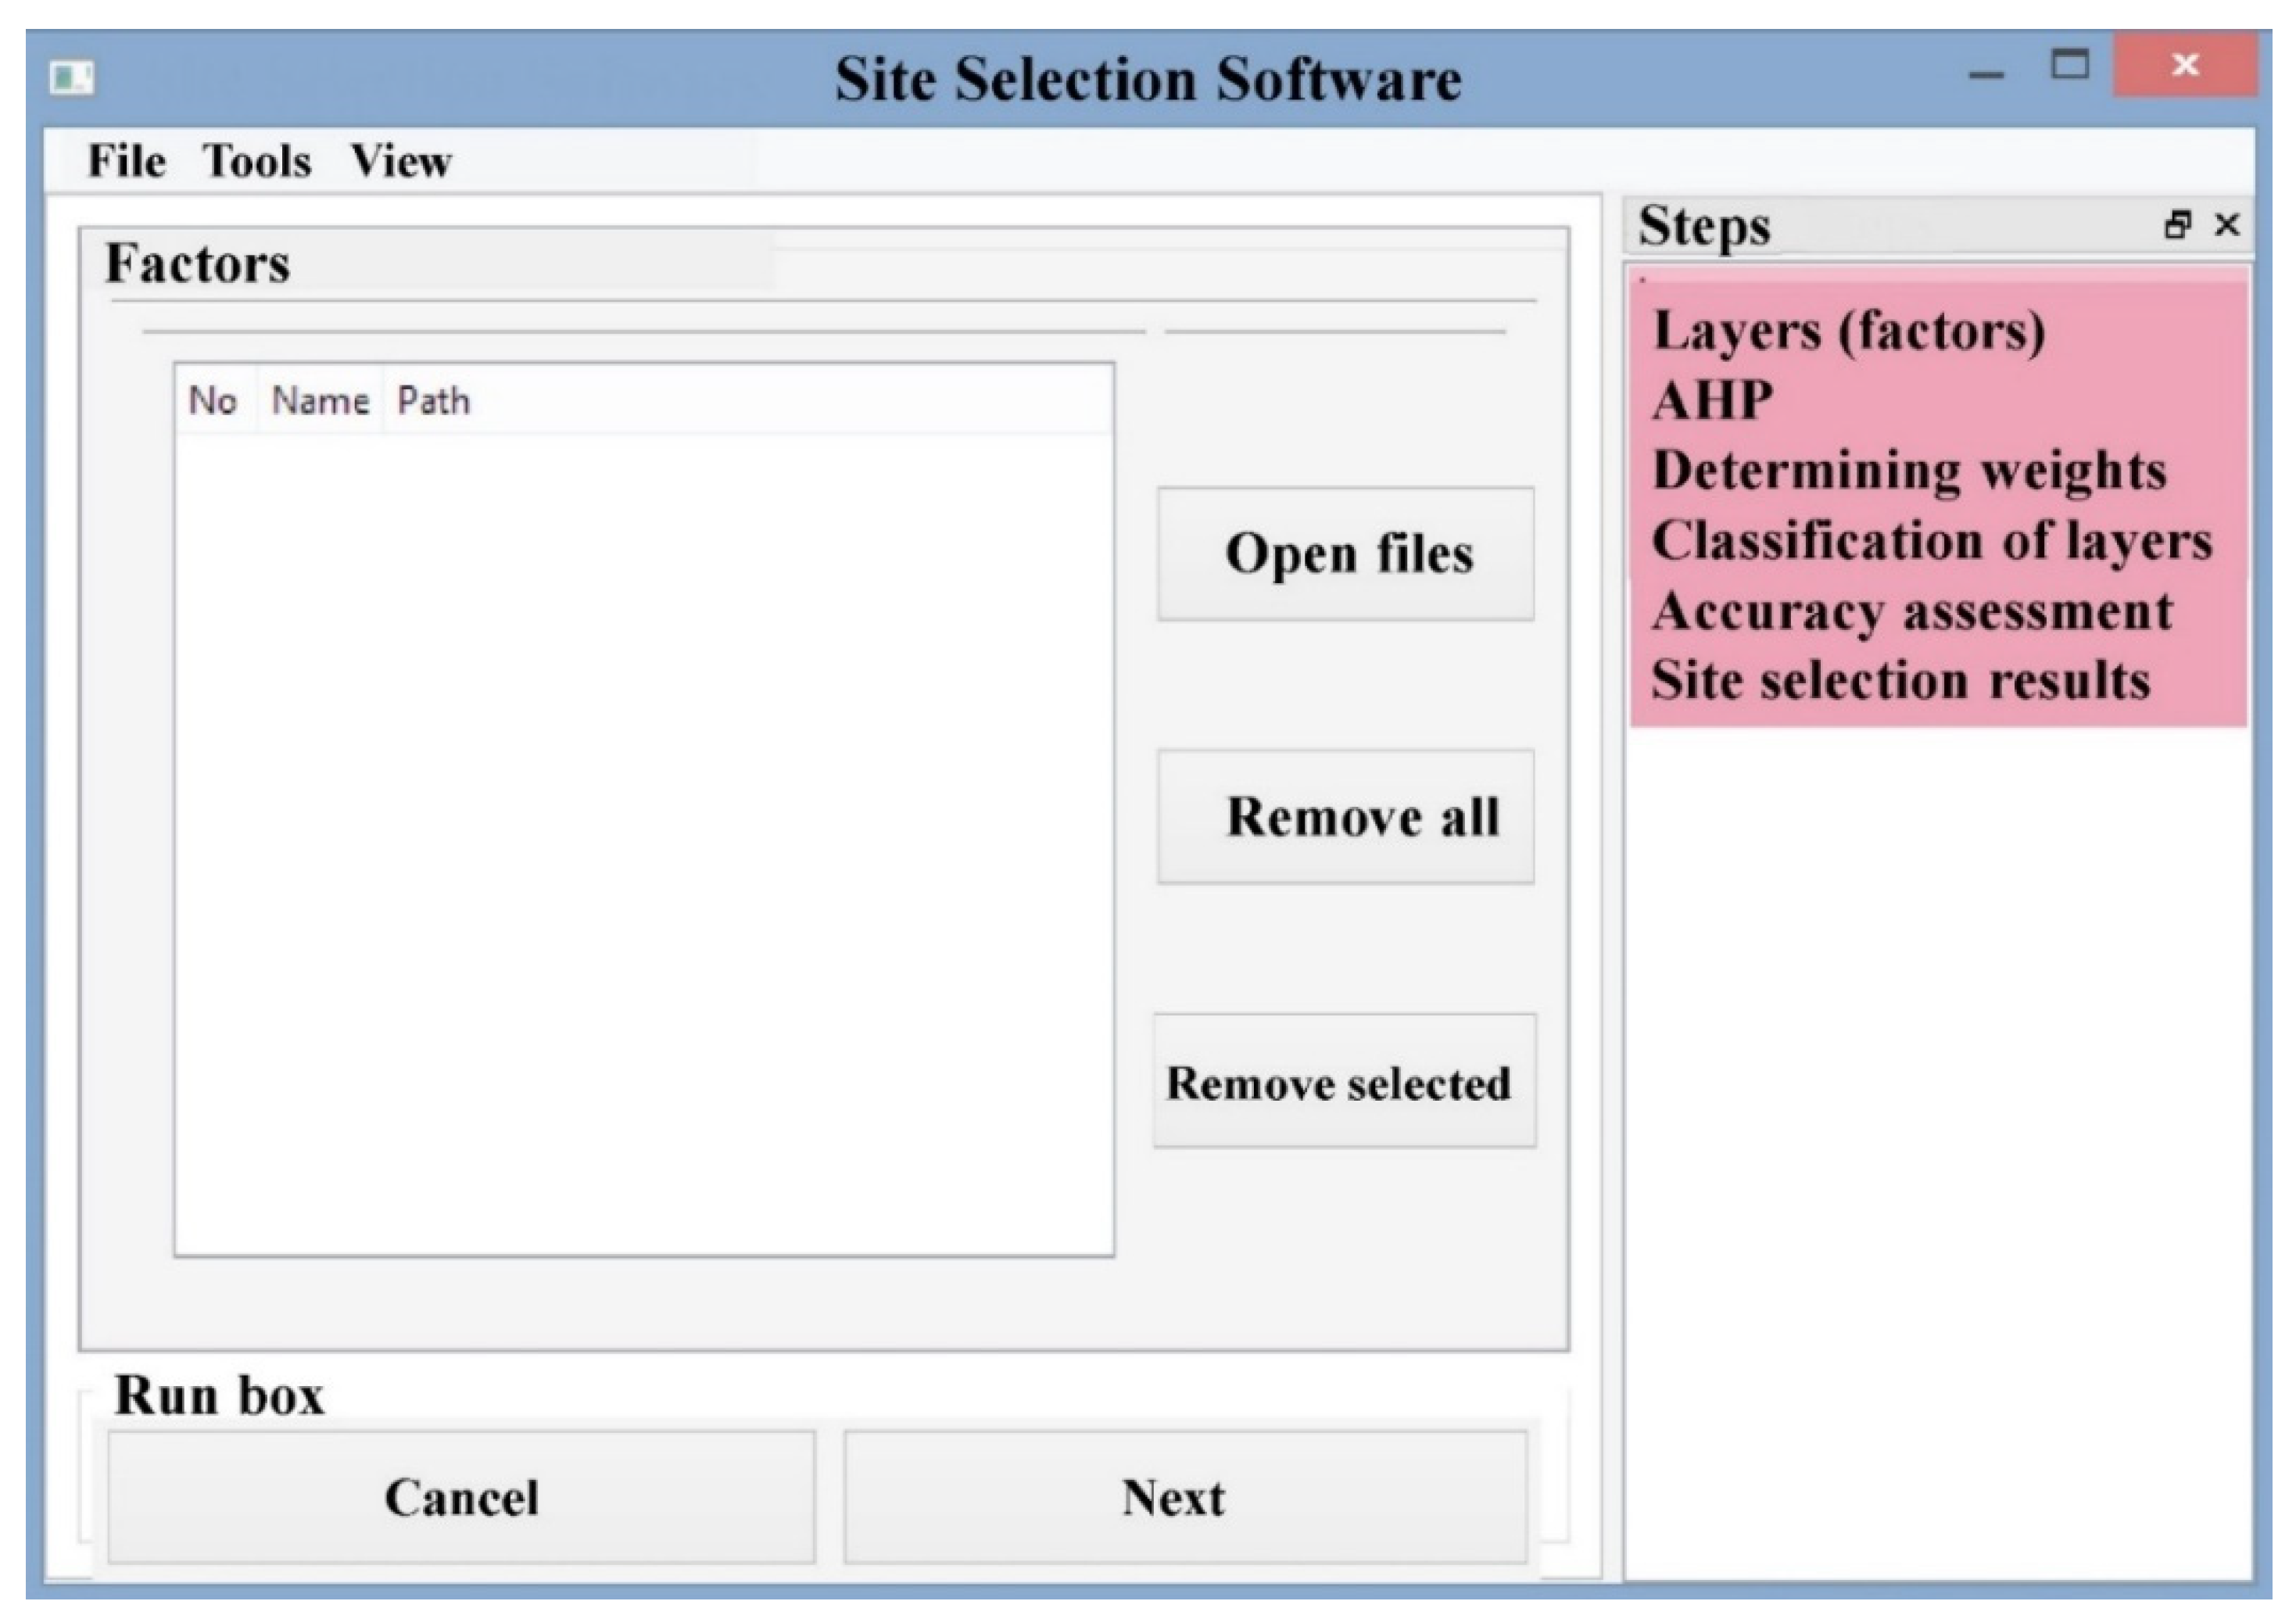Select the Layers (factors) step
Image resolution: width=2296 pixels, height=1619 pixels.
1848,331
